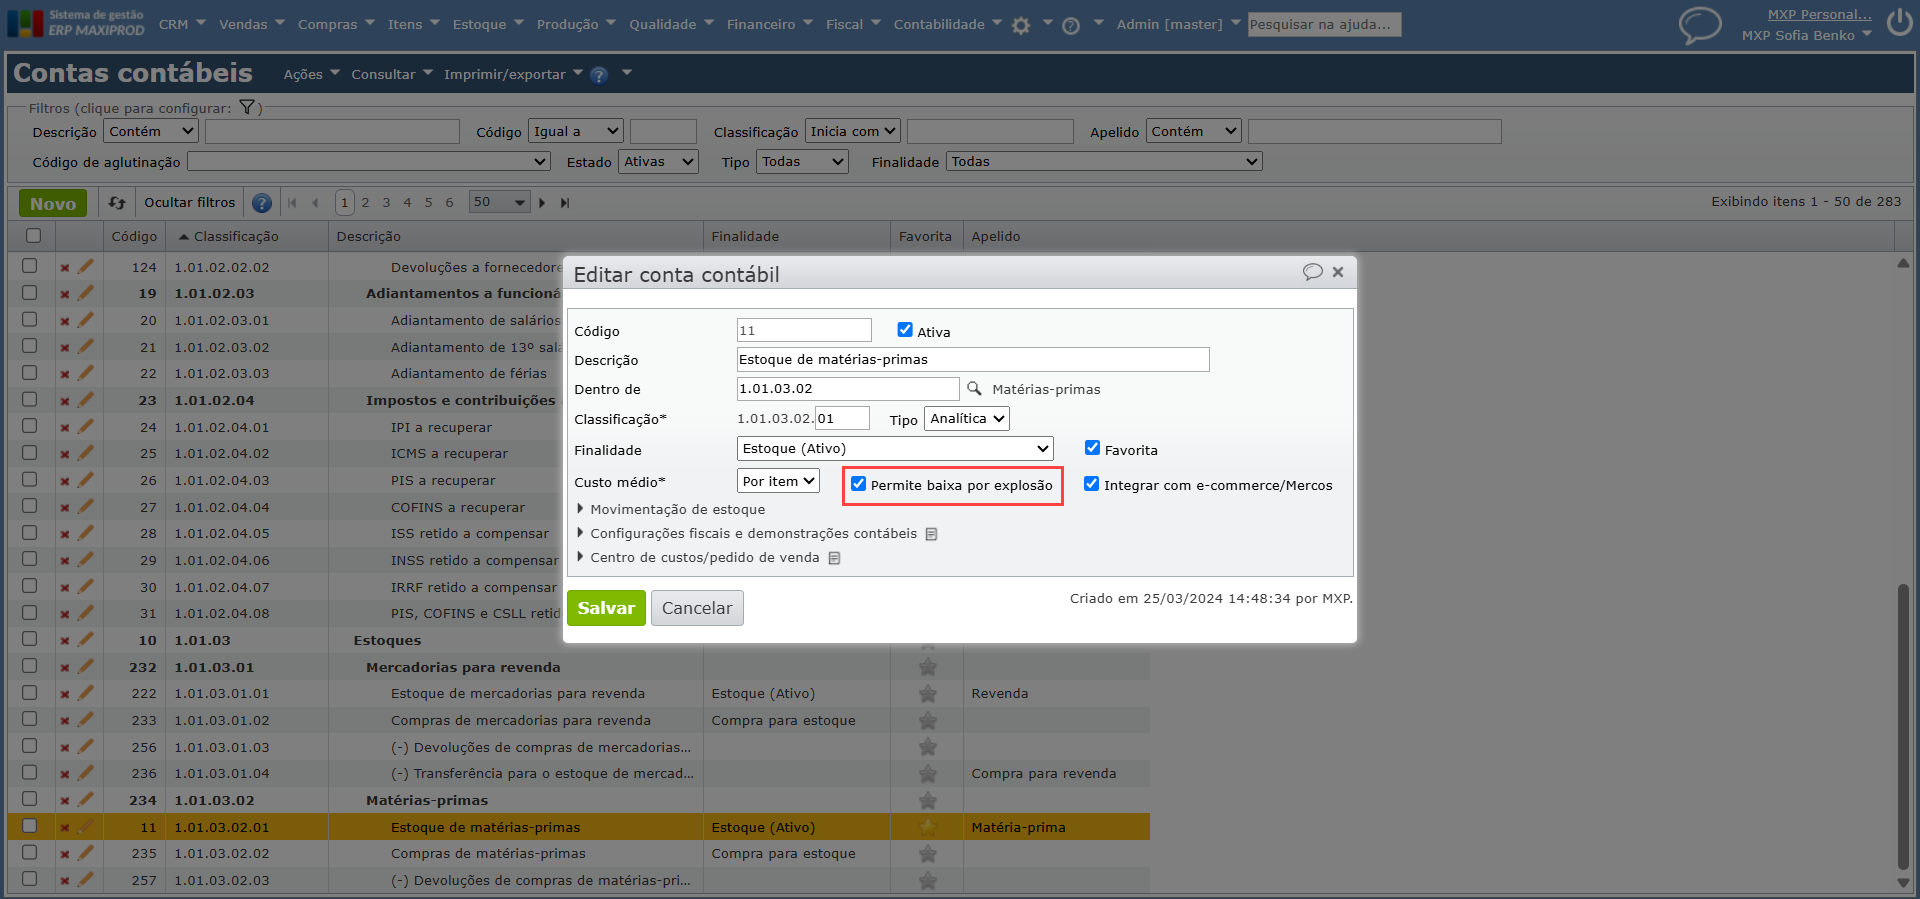Expand Configurações fiscais e demonstrações contábeis
1920x899 pixels.
click(748, 533)
